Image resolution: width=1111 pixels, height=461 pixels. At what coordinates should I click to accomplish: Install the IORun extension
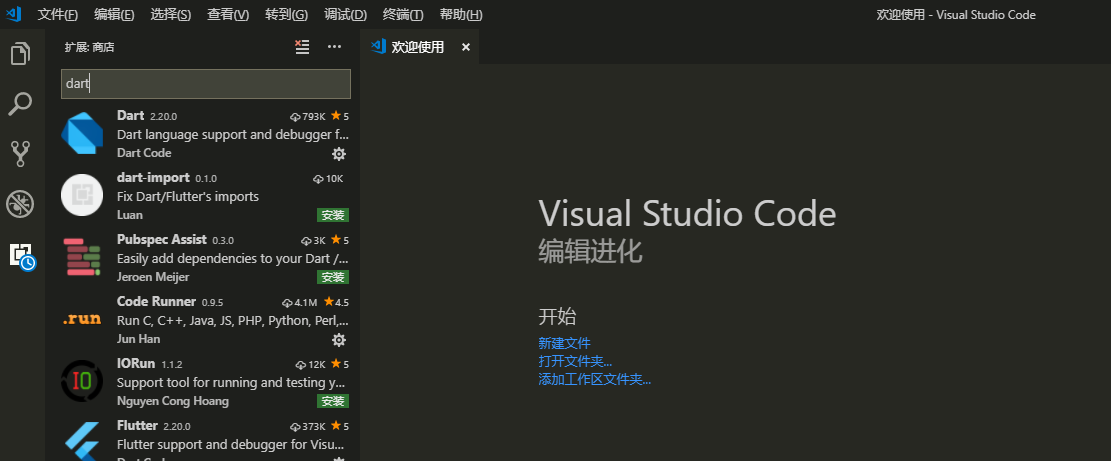pos(333,402)
